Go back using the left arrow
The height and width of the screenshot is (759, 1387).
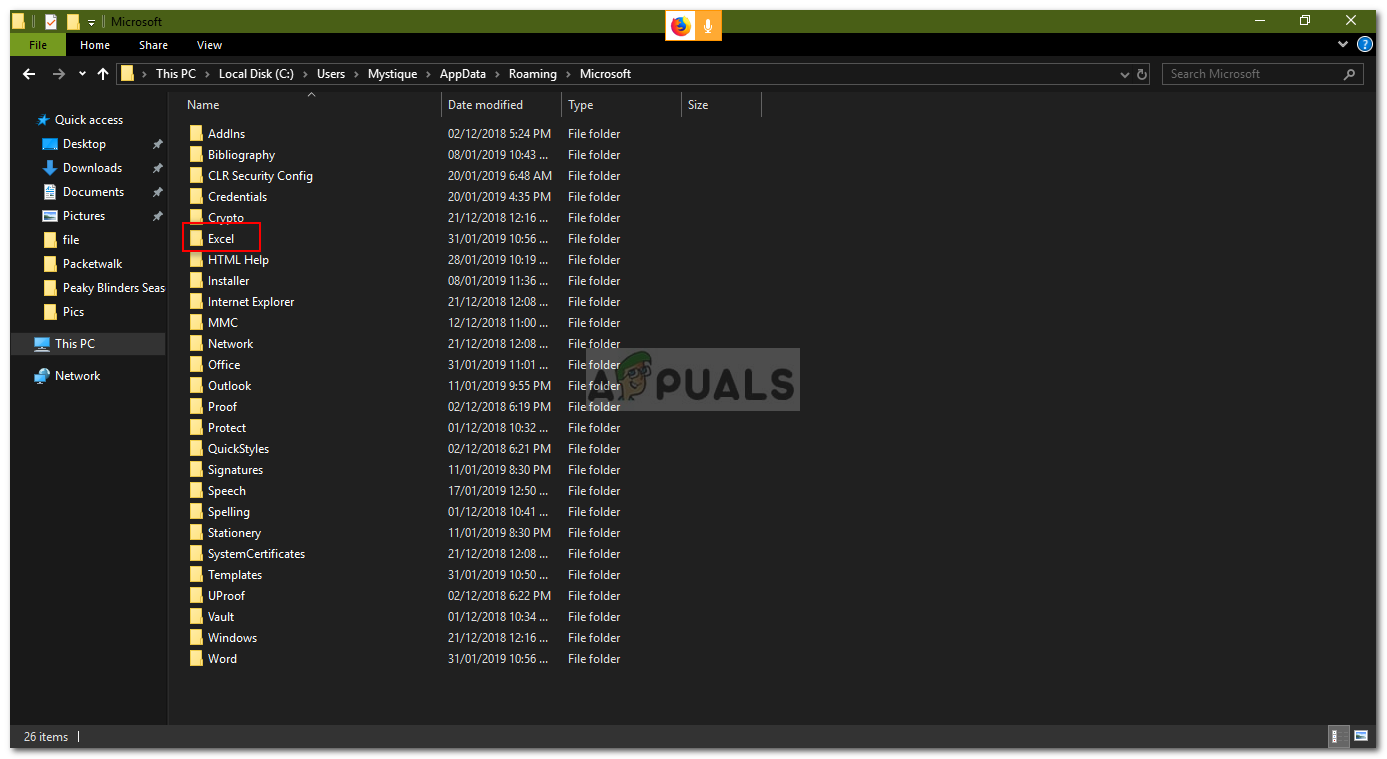coord(29,74)
